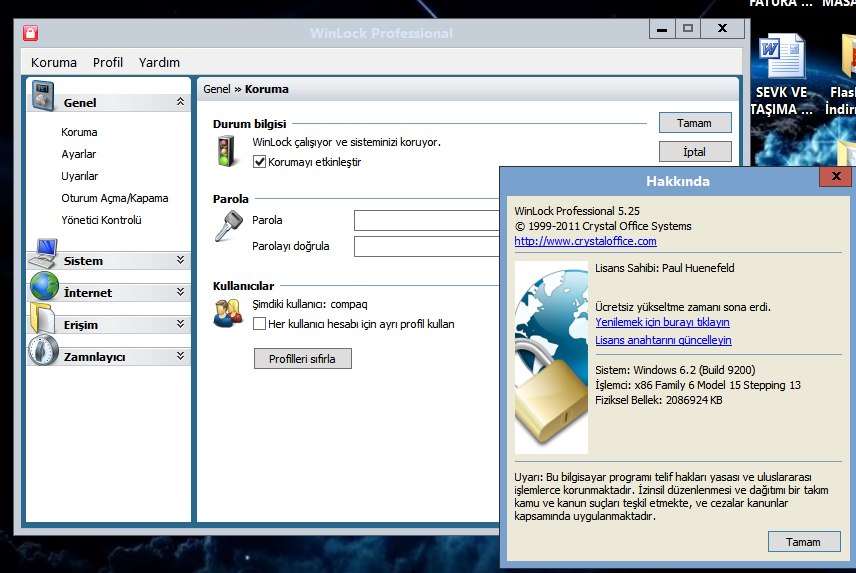
Task: Click the Fiziksel Bellek: 2086924 KB text
Action: [659, 400]
